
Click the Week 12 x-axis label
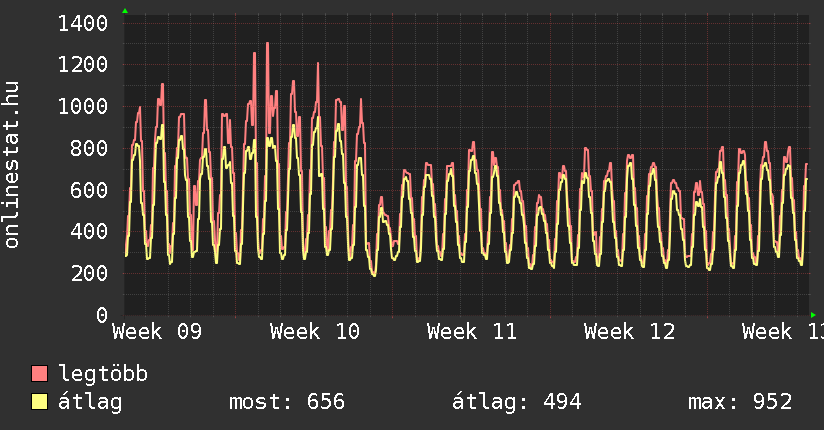629,331
